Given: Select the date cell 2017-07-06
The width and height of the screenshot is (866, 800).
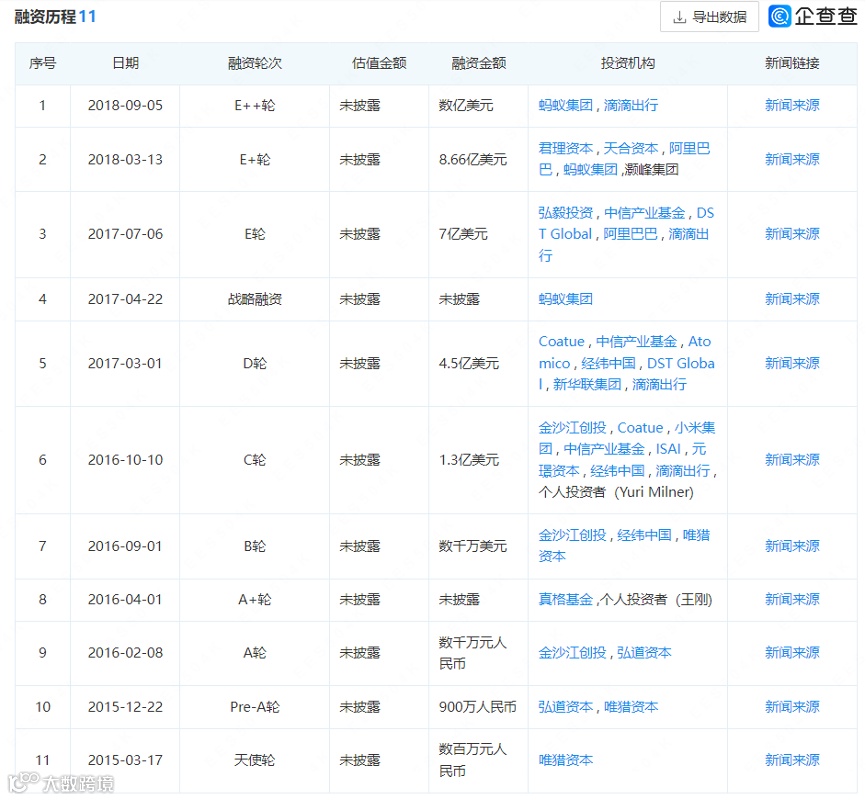Looking at the screenshot, I should click(125, 234).
